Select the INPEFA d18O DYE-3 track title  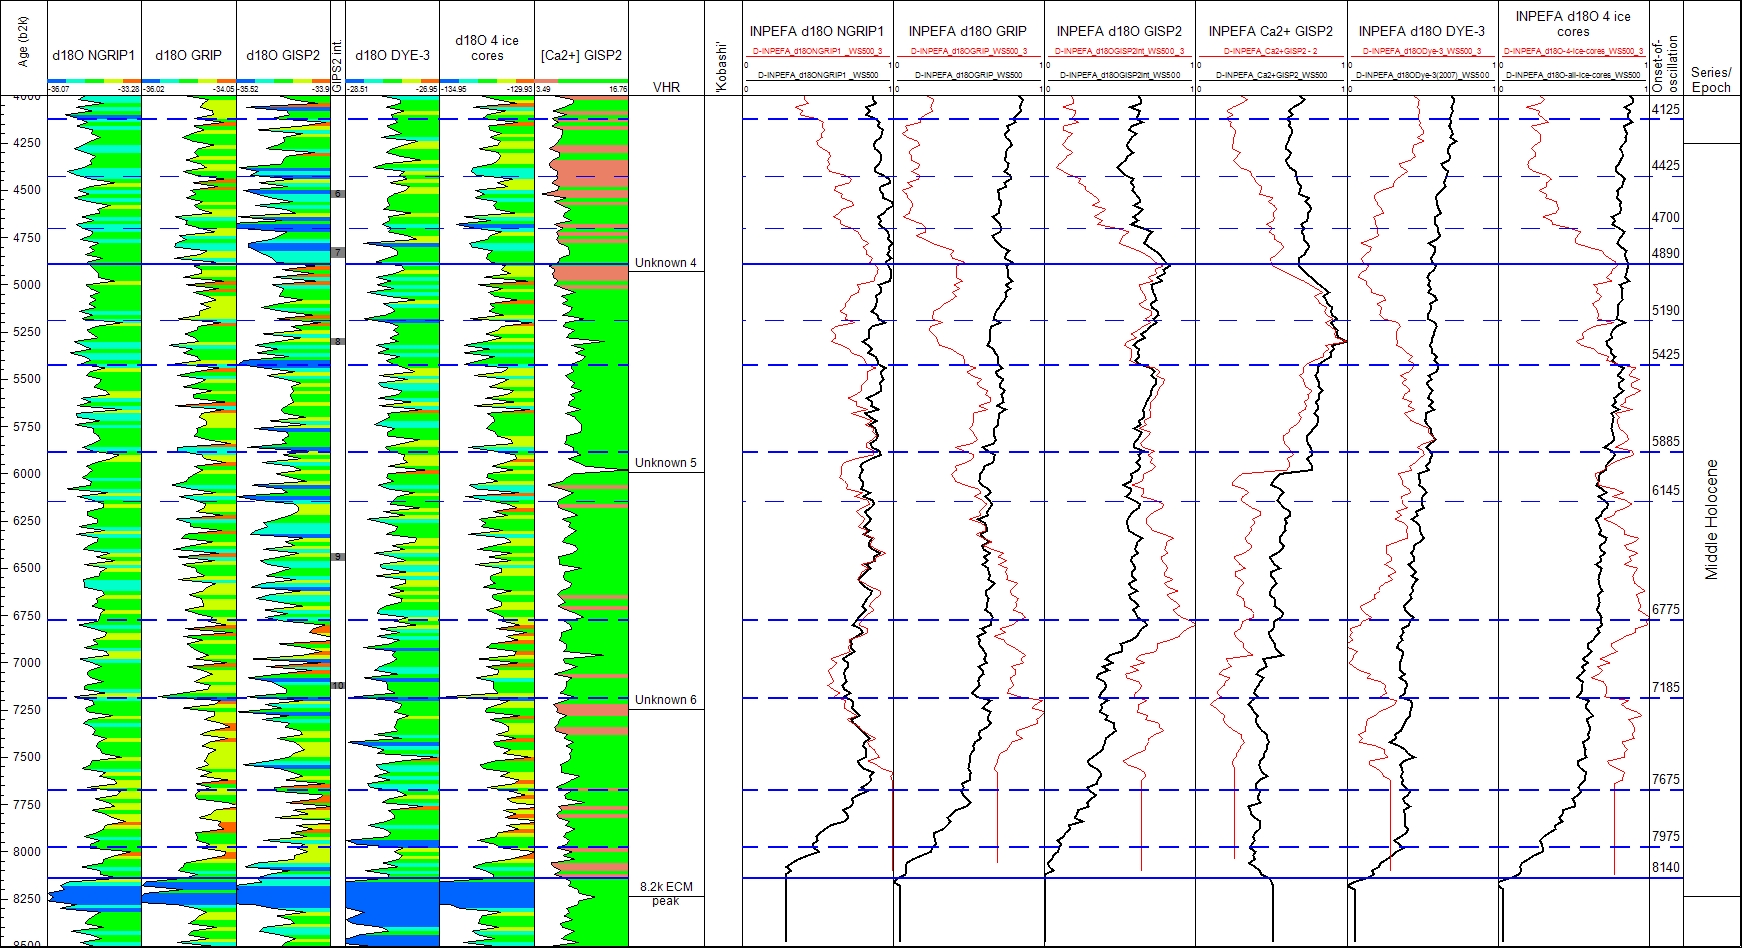(1421, 31)
